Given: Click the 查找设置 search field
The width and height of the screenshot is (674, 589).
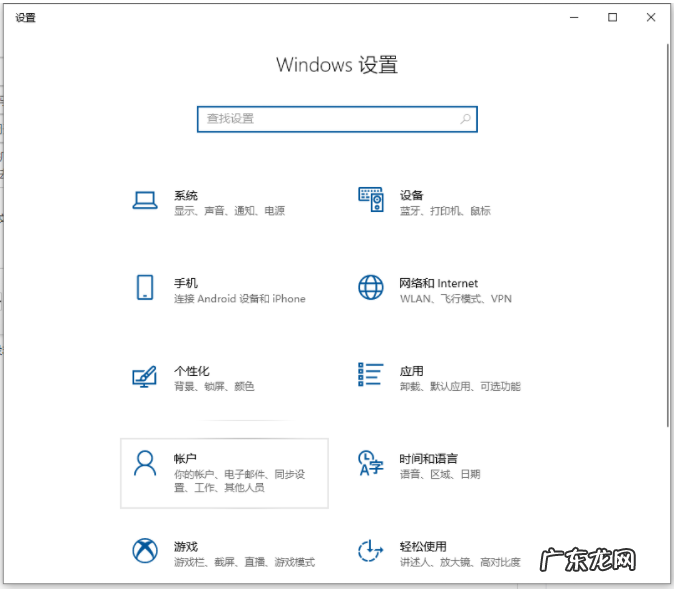Looking at the screenshot, I should 337,119.
